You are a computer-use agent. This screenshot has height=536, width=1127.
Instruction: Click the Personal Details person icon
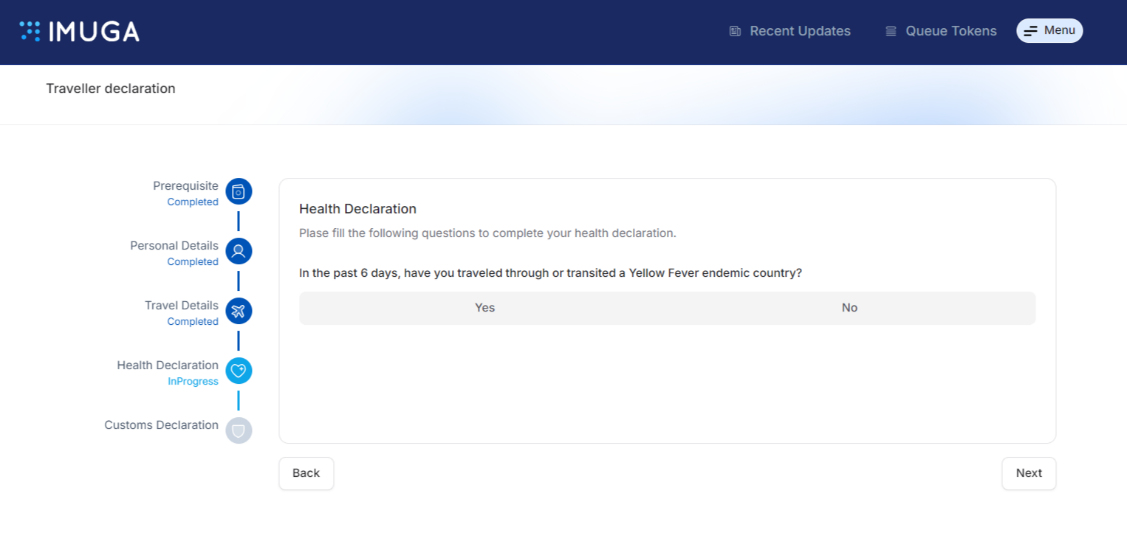(x=238, y=251)
